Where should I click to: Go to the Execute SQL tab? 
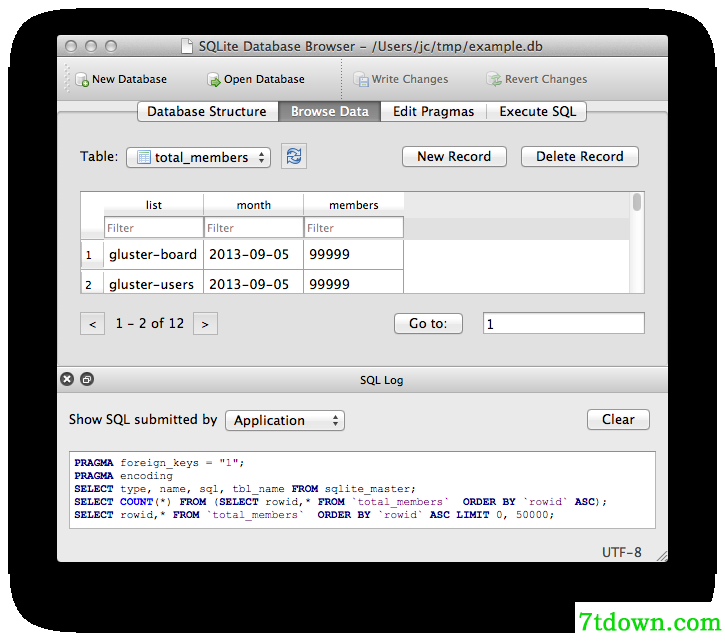[x=537, y=111]
